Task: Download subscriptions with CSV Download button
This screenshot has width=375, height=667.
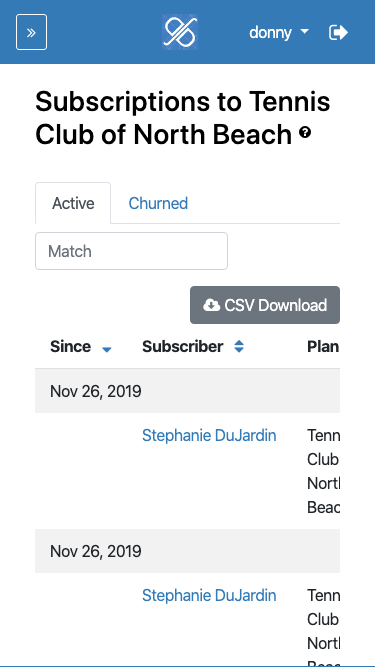Action: coord(265,305)
